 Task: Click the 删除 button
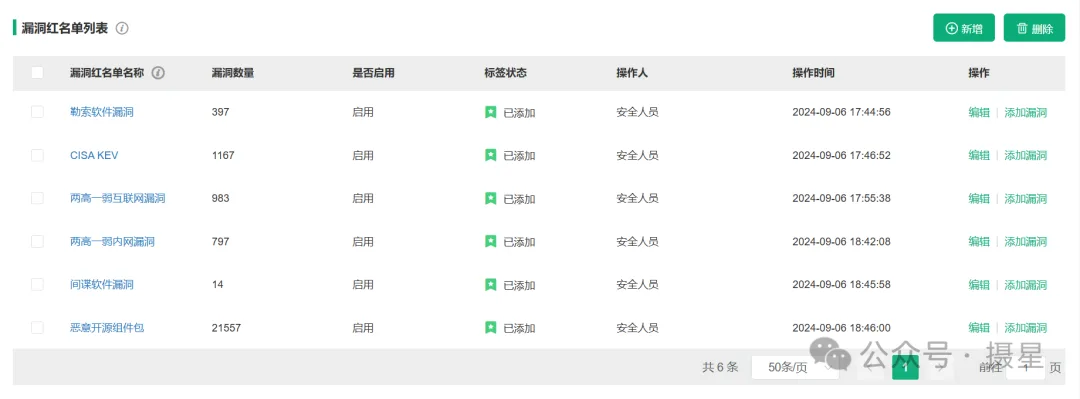pos(1035,28)
